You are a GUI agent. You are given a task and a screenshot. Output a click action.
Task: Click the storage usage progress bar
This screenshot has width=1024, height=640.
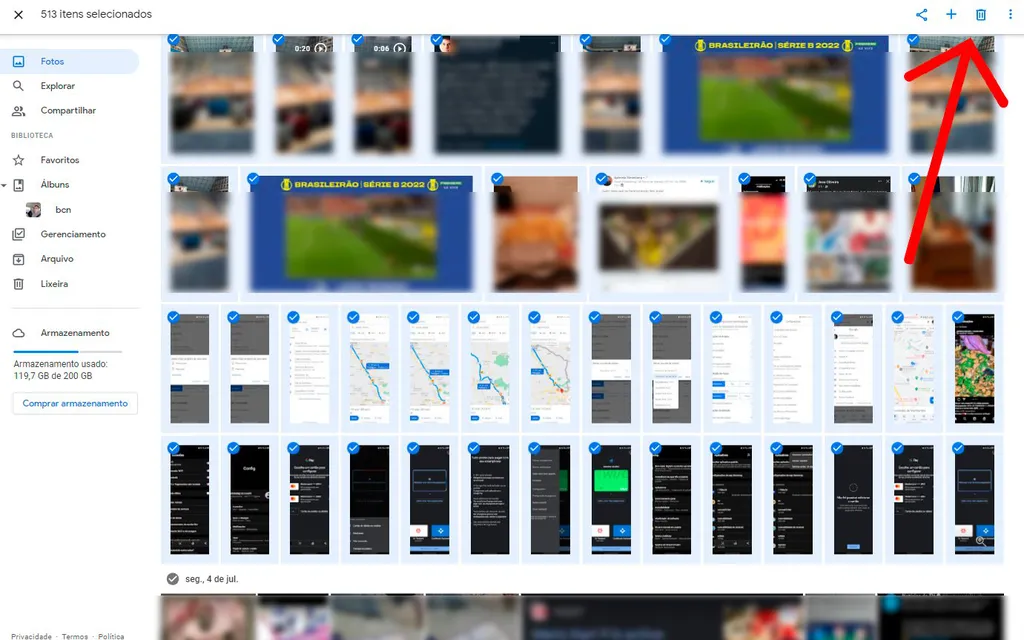point(66,352)
